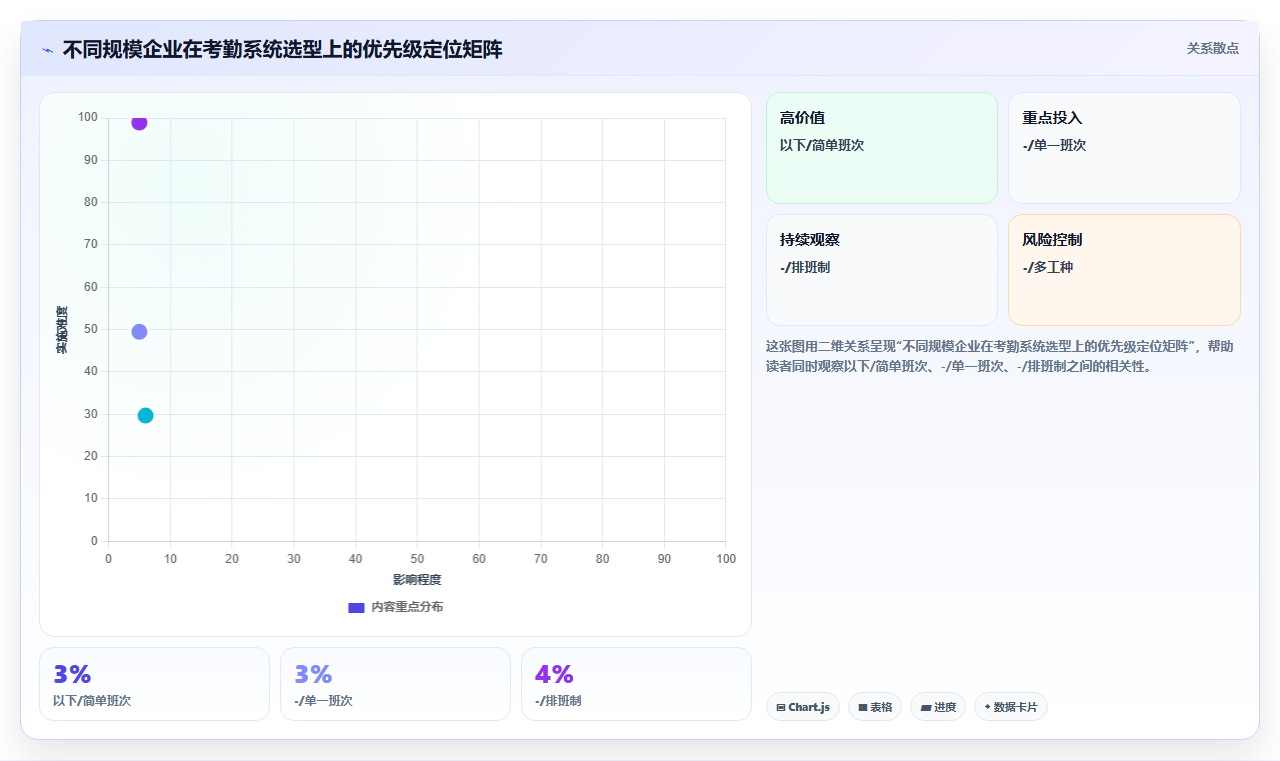
Task: Click the -/多工种 text in 风险控制 card
Action: [1048, 267]
